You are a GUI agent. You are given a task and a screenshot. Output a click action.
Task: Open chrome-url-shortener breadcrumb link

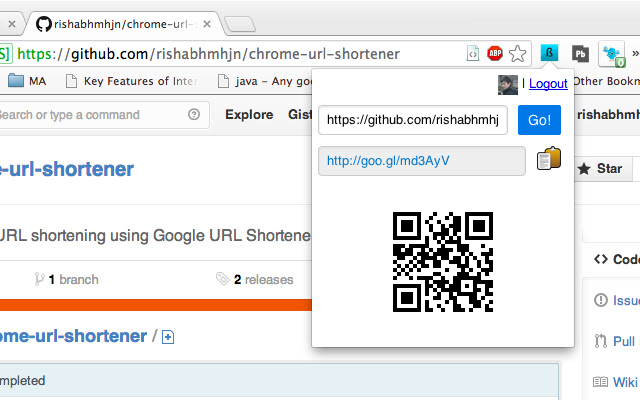(73, 336)
